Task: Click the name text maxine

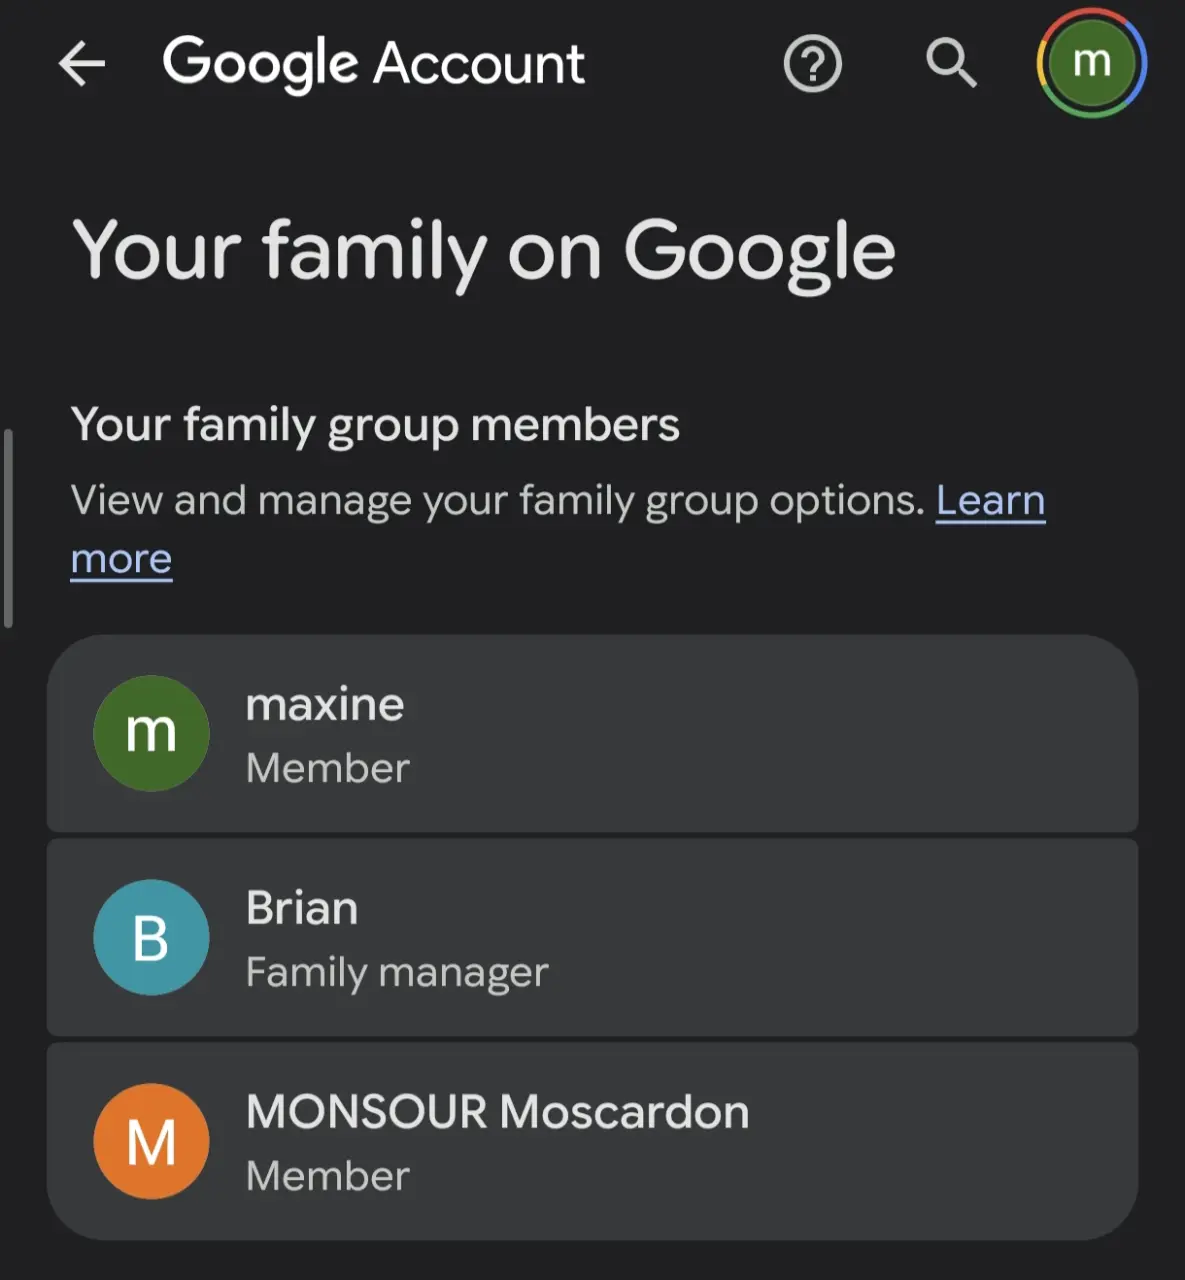Action: pos(325,704)
